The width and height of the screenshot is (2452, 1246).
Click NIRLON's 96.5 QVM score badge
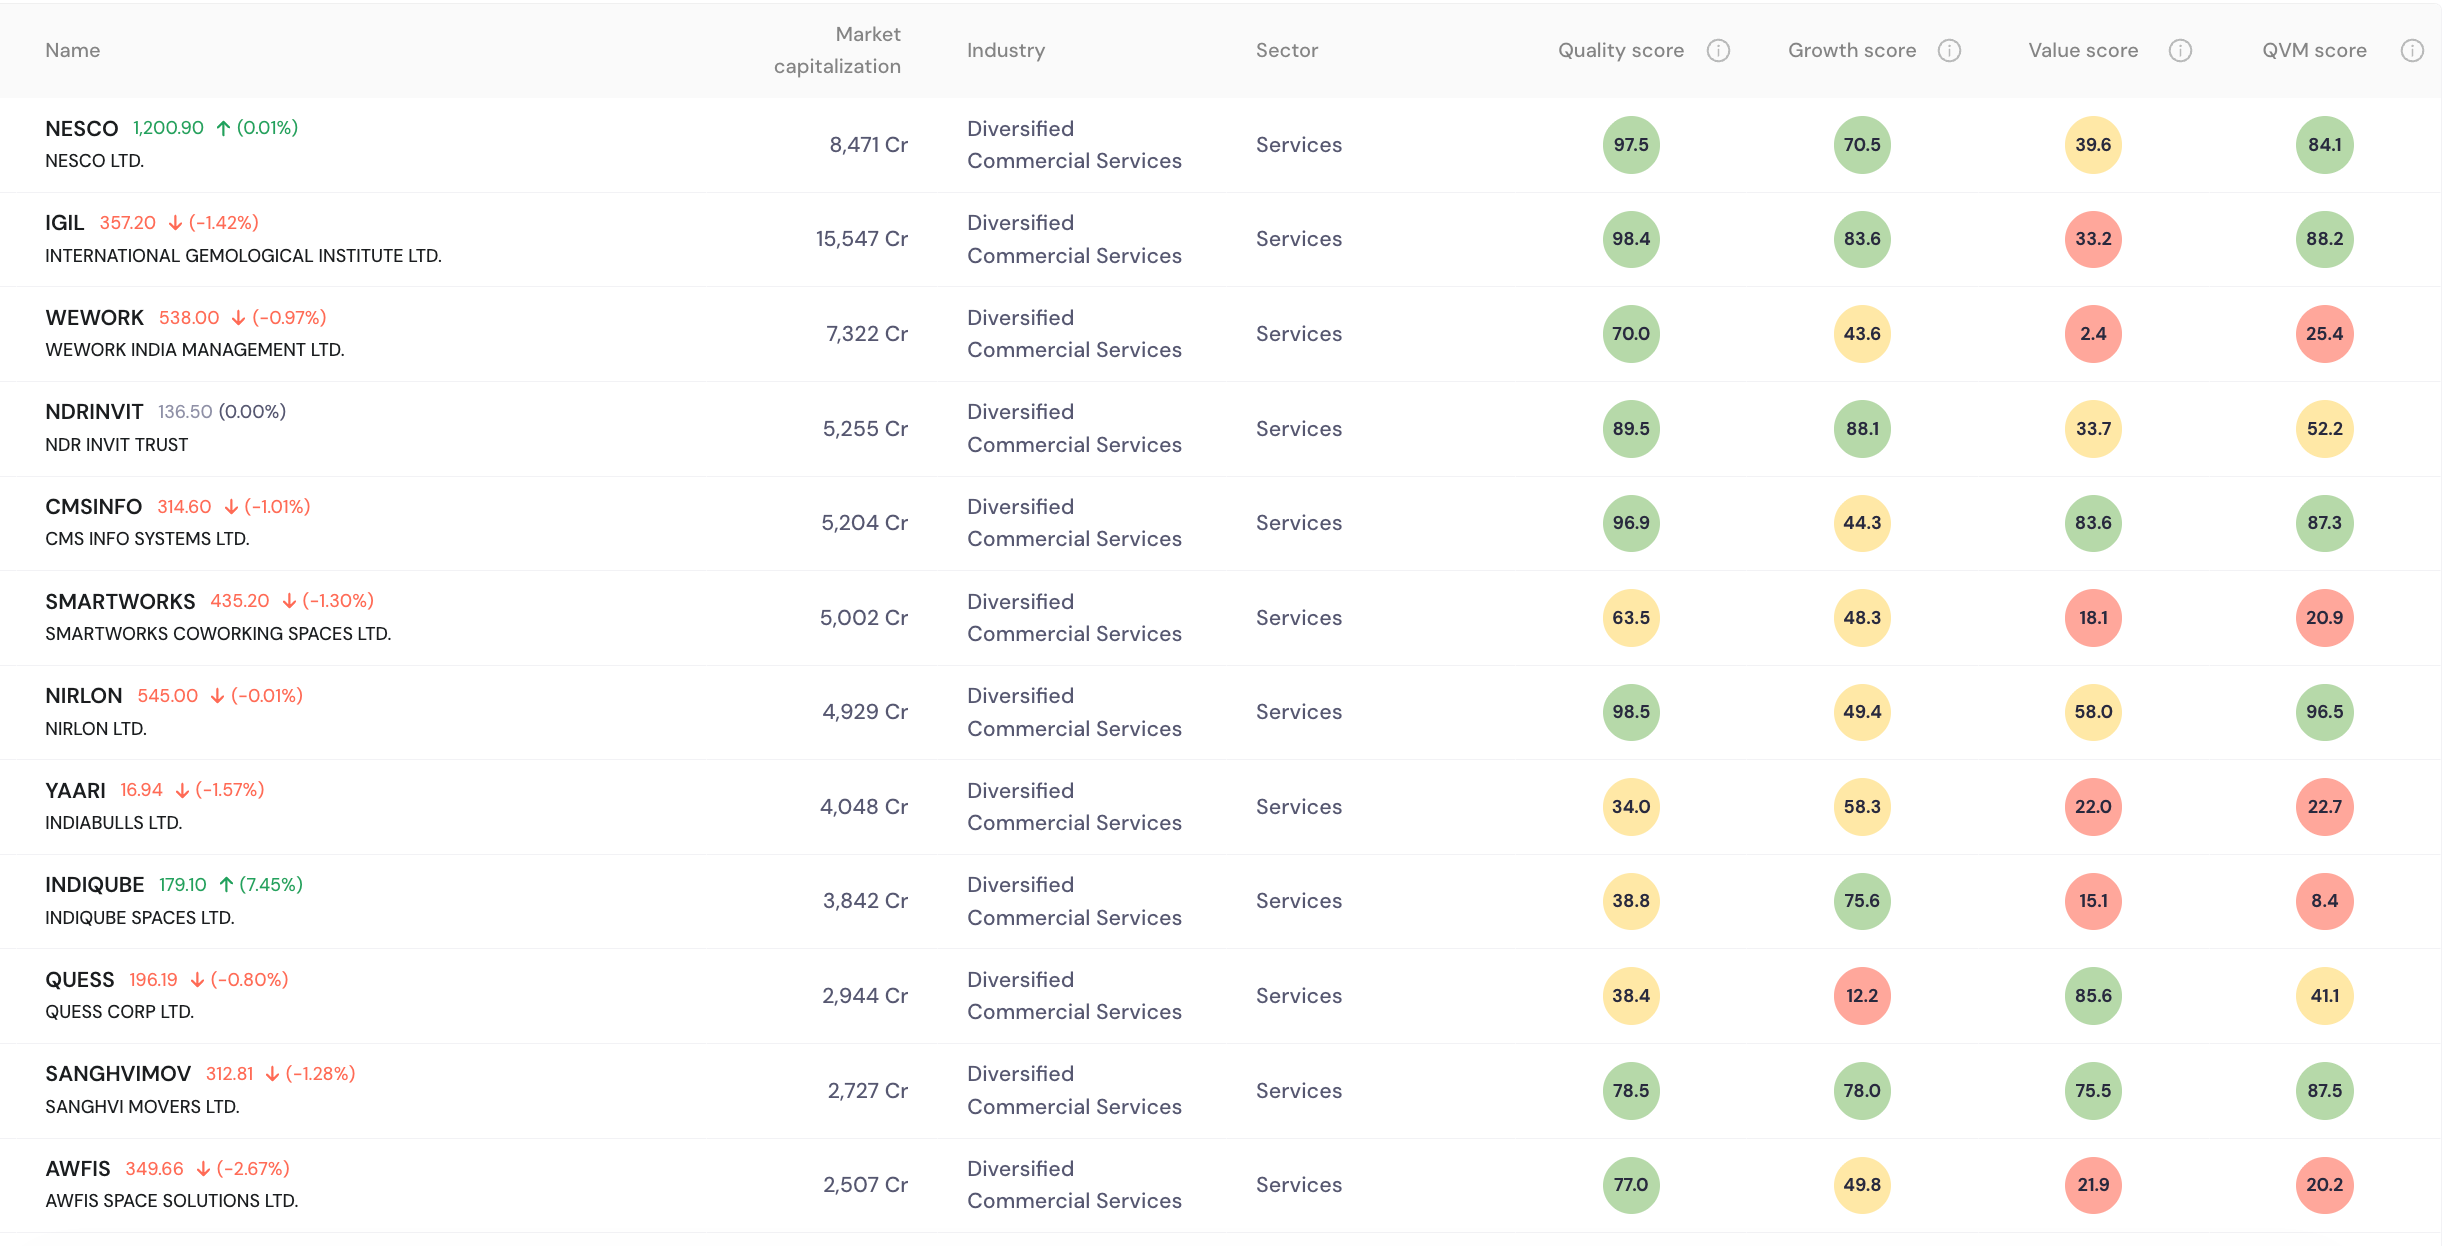pyautogui.click(x=2323, y=712)
